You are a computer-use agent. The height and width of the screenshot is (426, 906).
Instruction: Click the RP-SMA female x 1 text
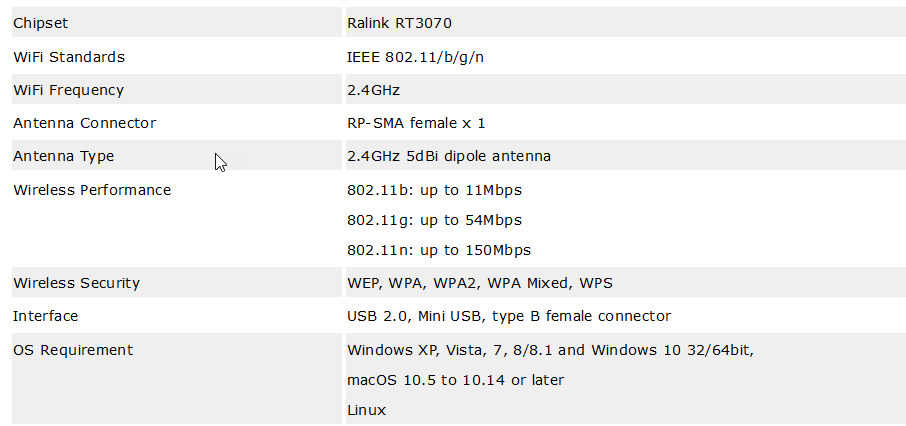click(416, 123)
